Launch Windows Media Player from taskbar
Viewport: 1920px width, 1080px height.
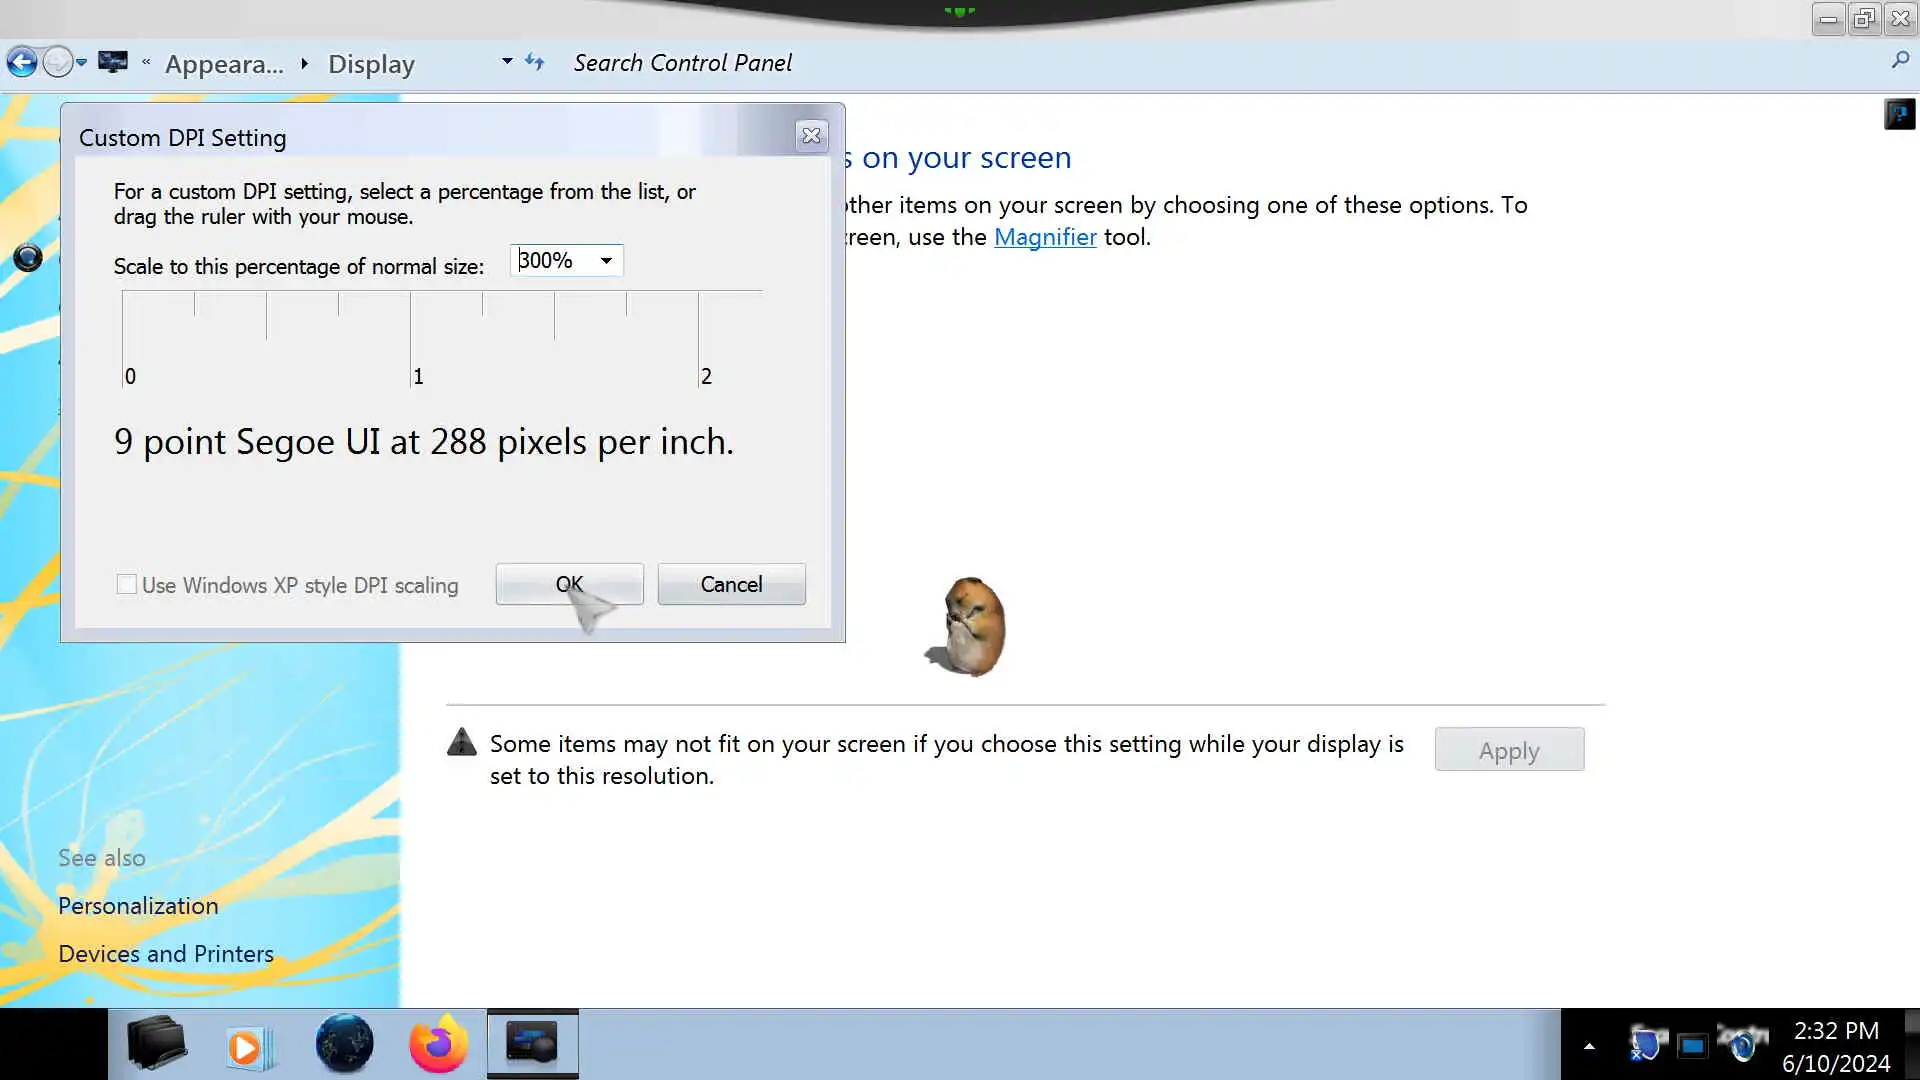[247, 1047]
